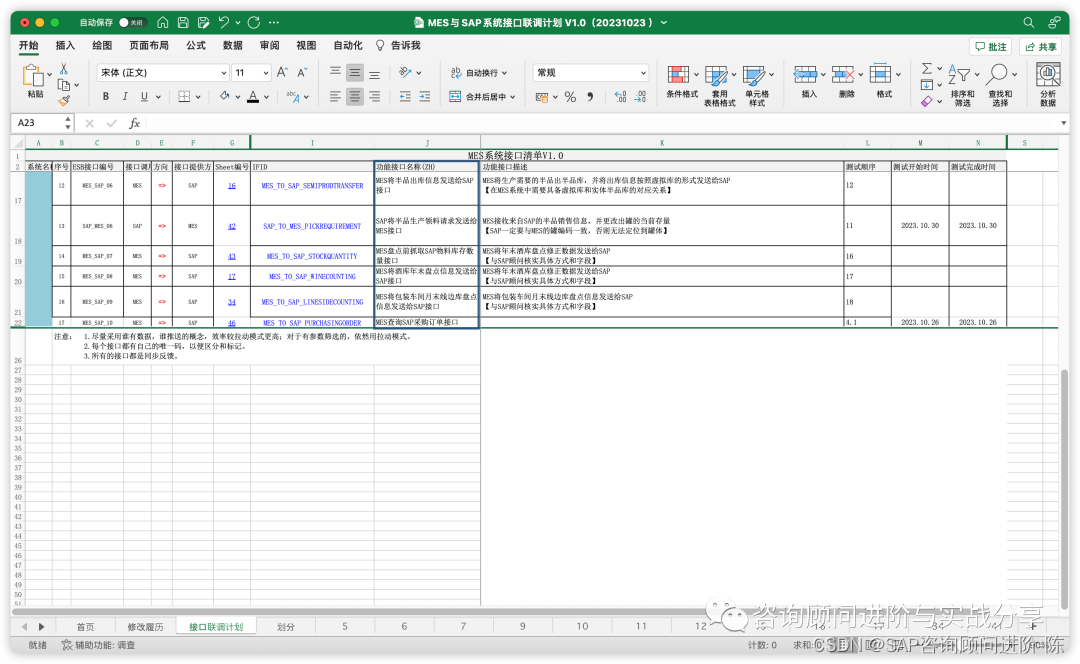Open the link MES_TO_SAP_SEMIPRODTRANSFER
The image size is (1080, 664).
point(312,186)
